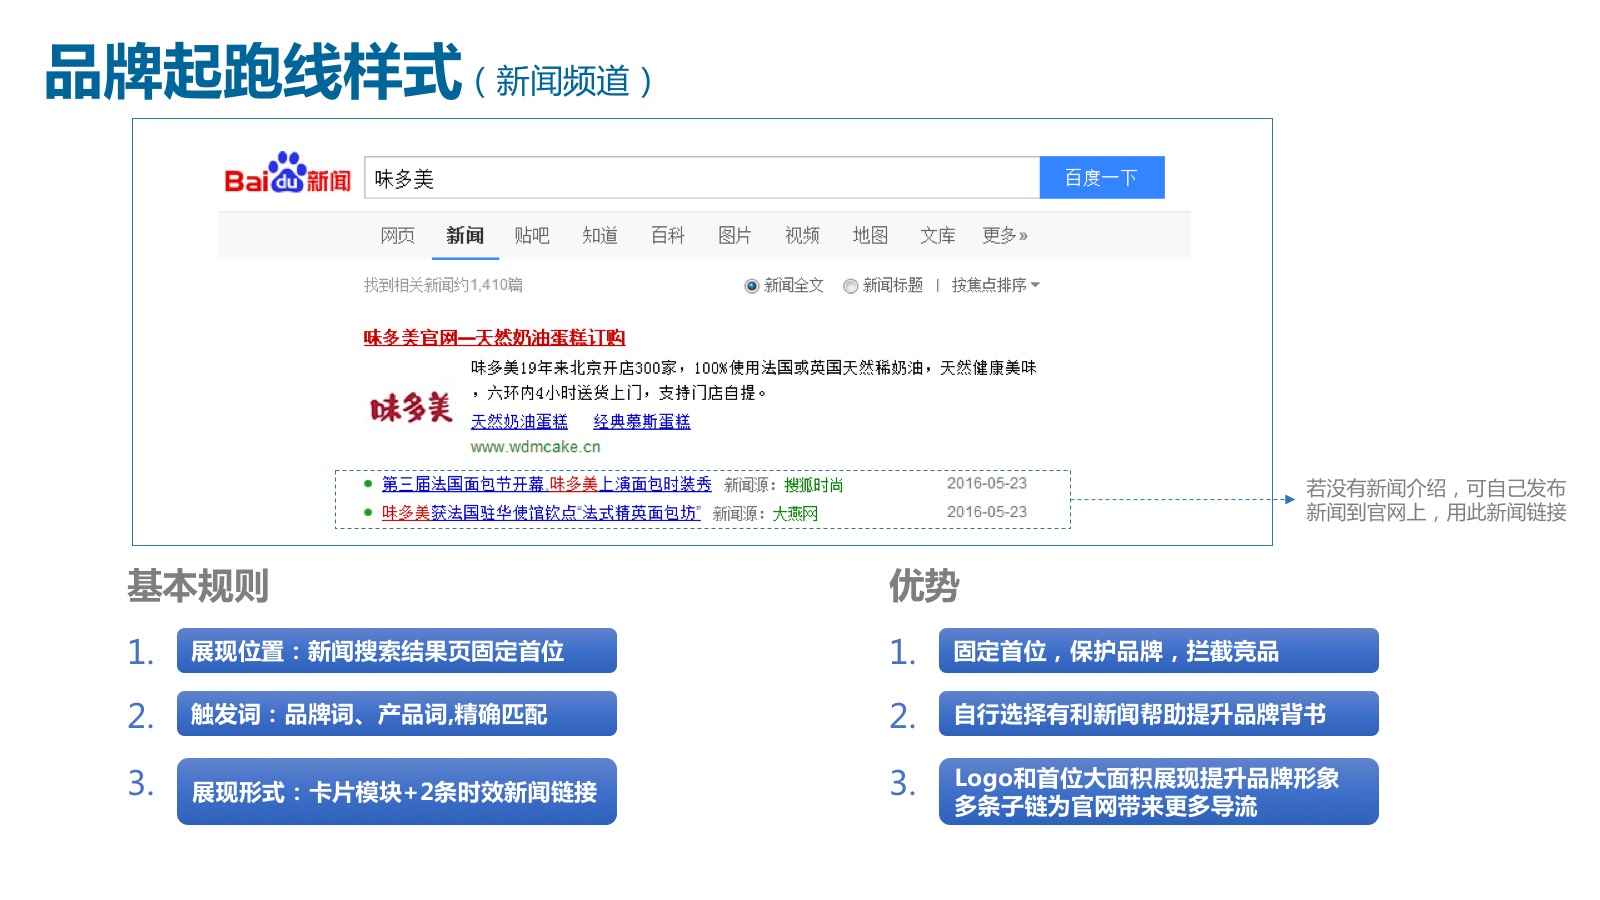This screenshot has width=1600, height=900.
Task: Click the 味多美 brand logo thumbnail
Action: click(x=411, y=407)
